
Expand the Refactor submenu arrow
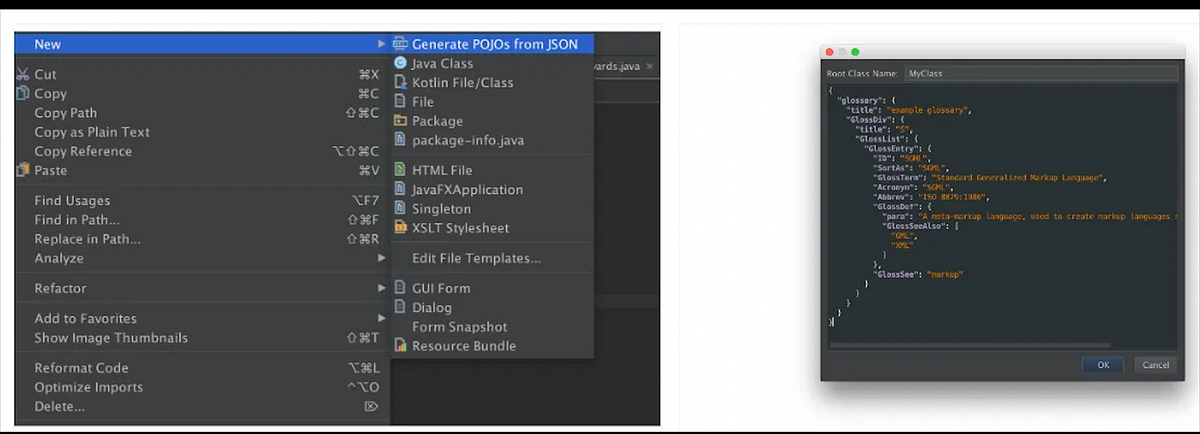click(x=381, y=288)
